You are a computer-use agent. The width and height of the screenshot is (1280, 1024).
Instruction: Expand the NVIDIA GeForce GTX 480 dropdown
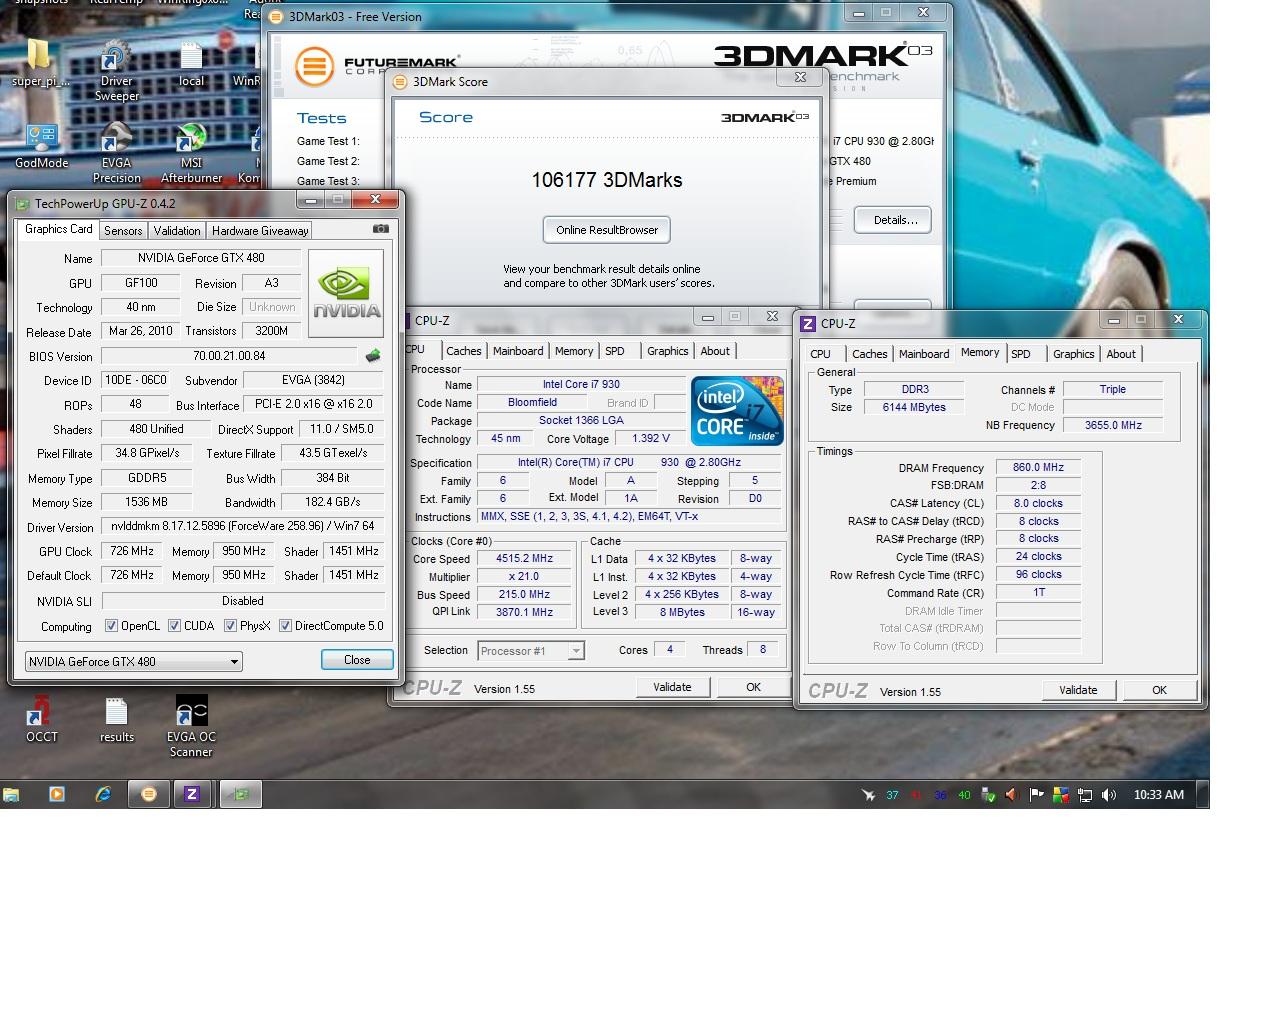(134, 661)
